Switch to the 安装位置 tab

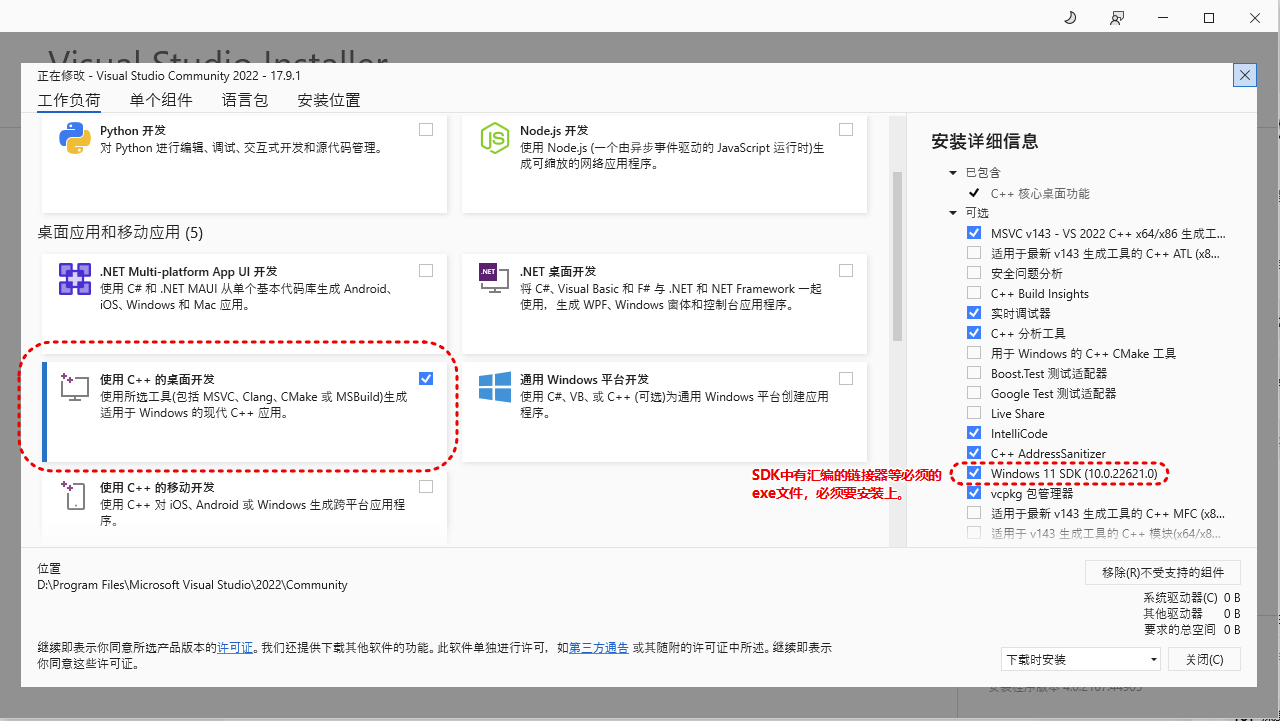click(x=329, y=100)
